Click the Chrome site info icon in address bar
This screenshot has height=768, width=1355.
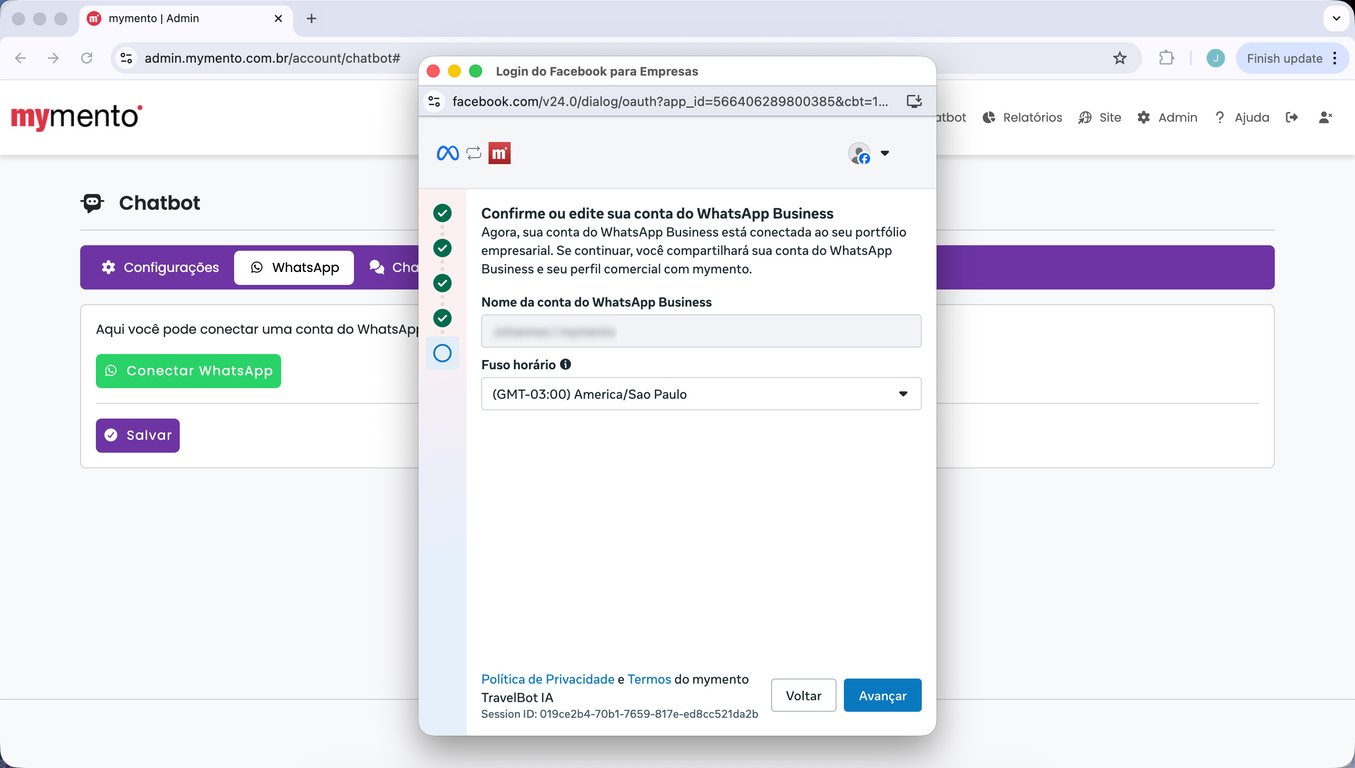point(126,58)
